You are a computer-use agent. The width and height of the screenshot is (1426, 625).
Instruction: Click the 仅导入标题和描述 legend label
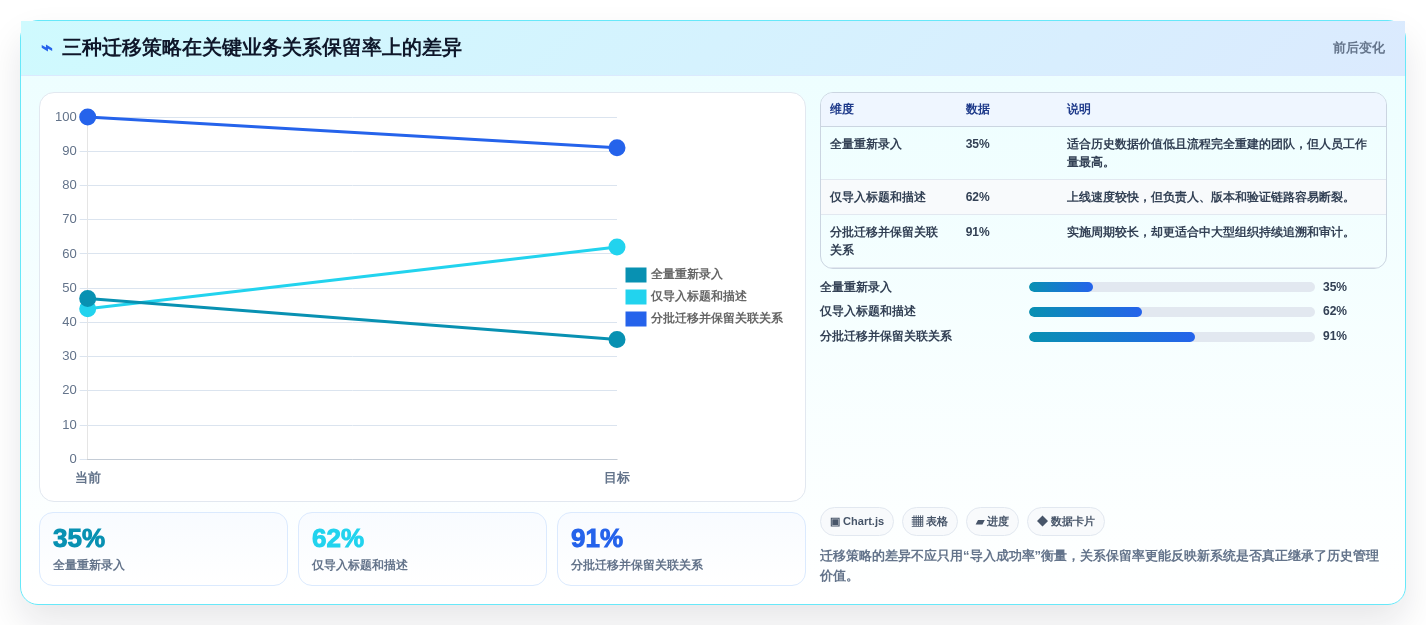pyautogui.click(x=698, y=297)
